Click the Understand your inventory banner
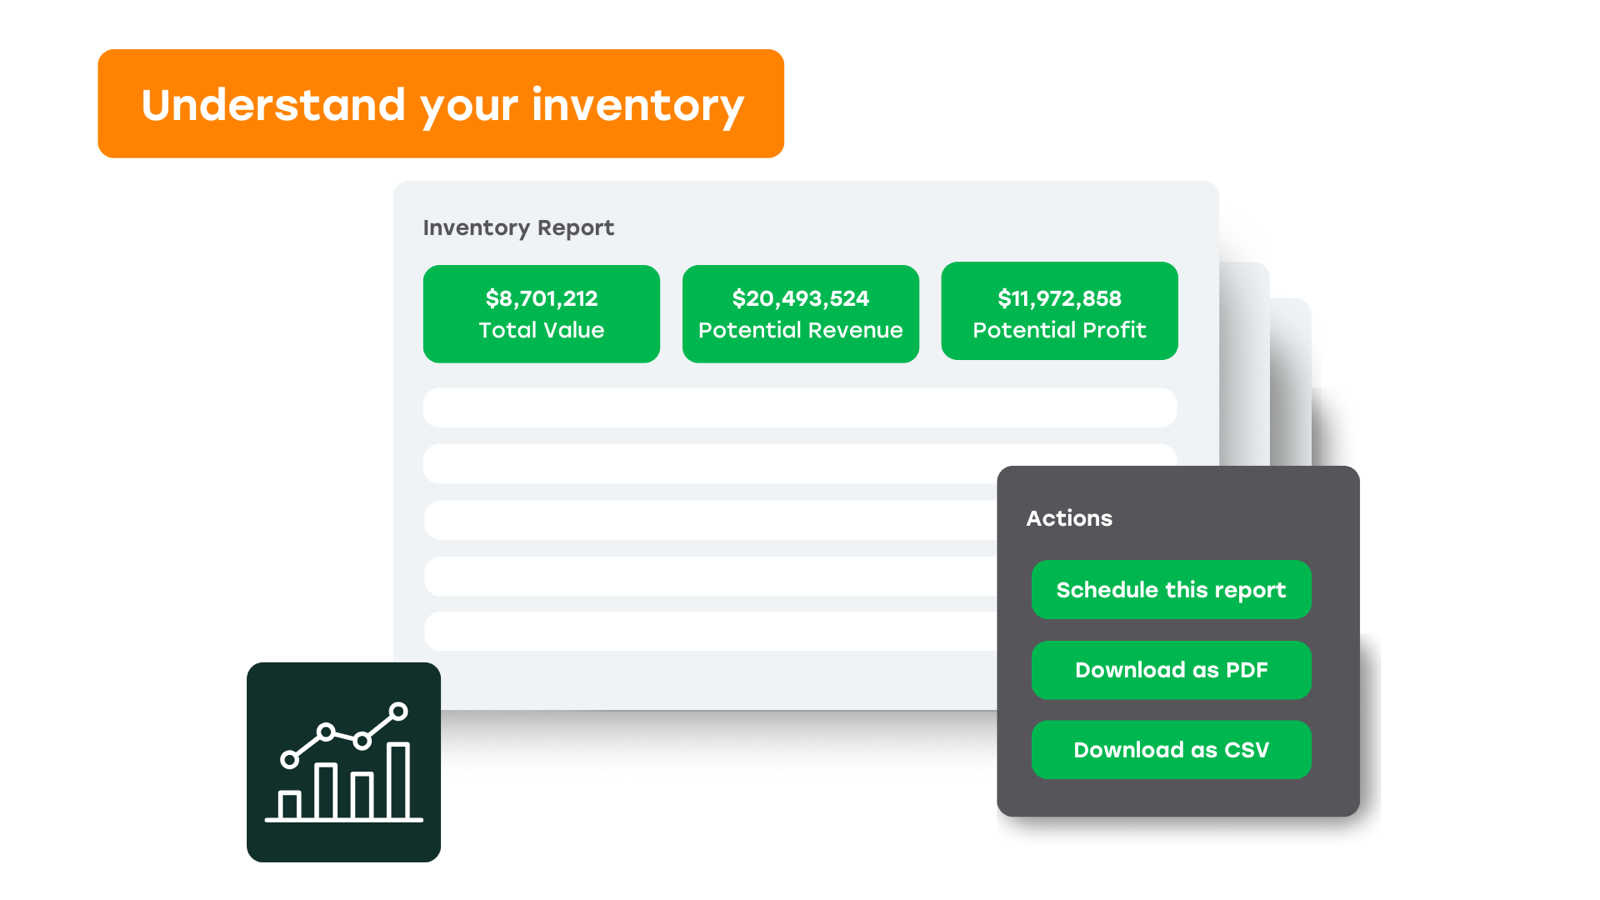This screenshot has height=900, width=1600. click(441, 104)
